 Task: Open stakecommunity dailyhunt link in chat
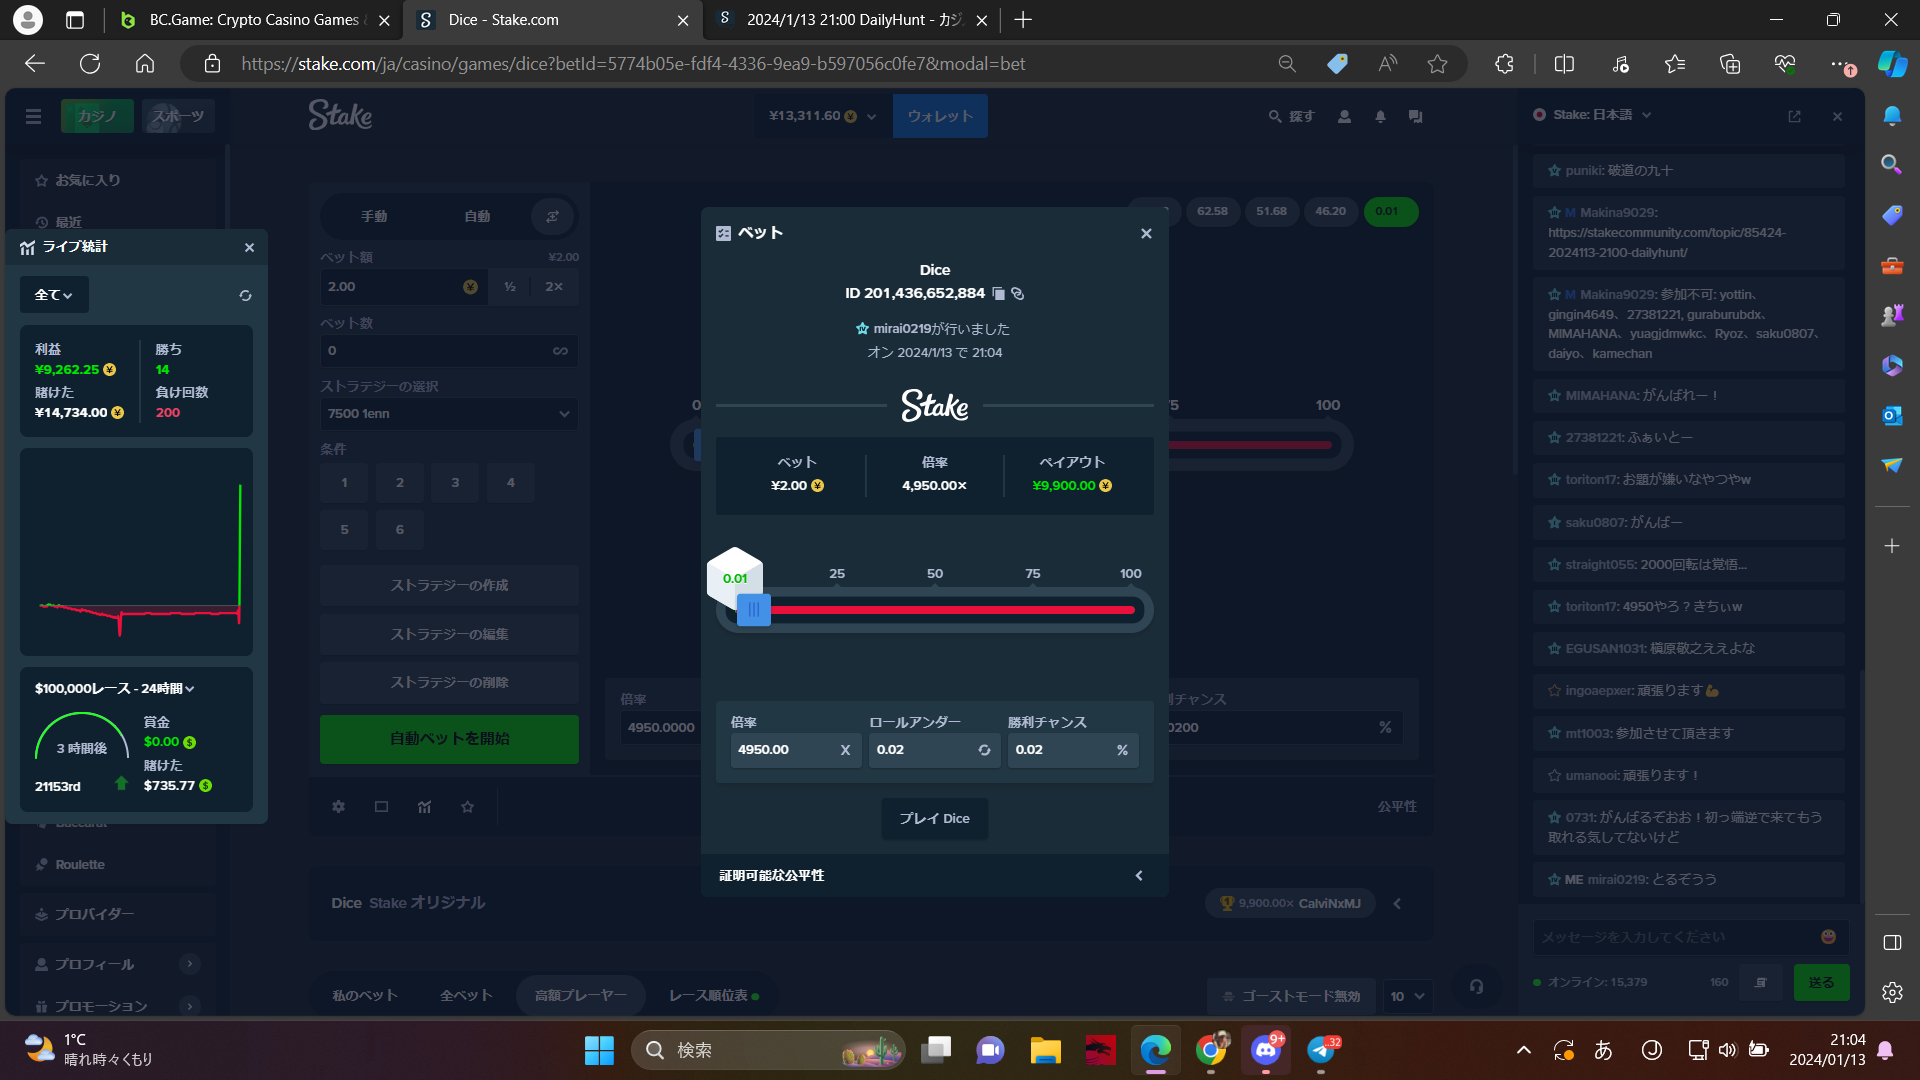pos(1666,242)
